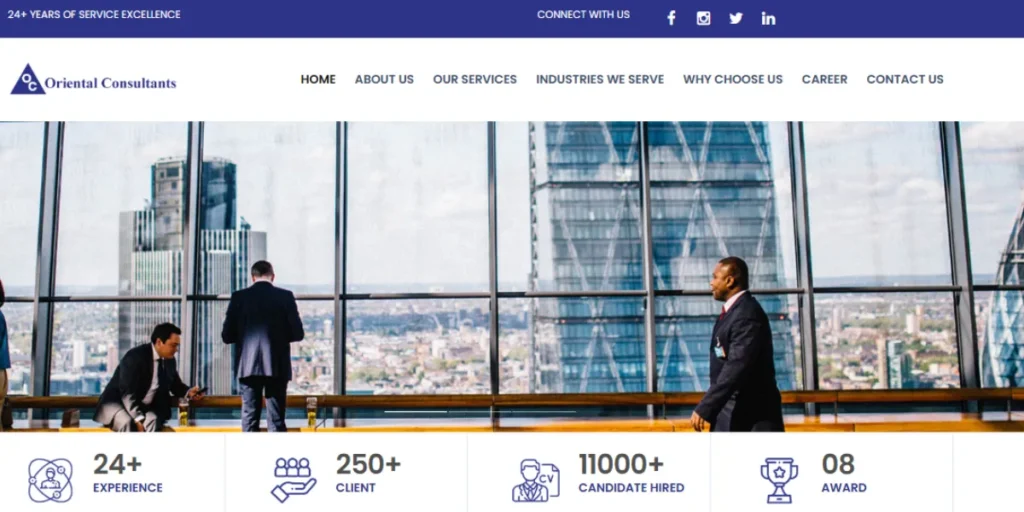Select Industries We Serve in navigation

click(600, 80)
